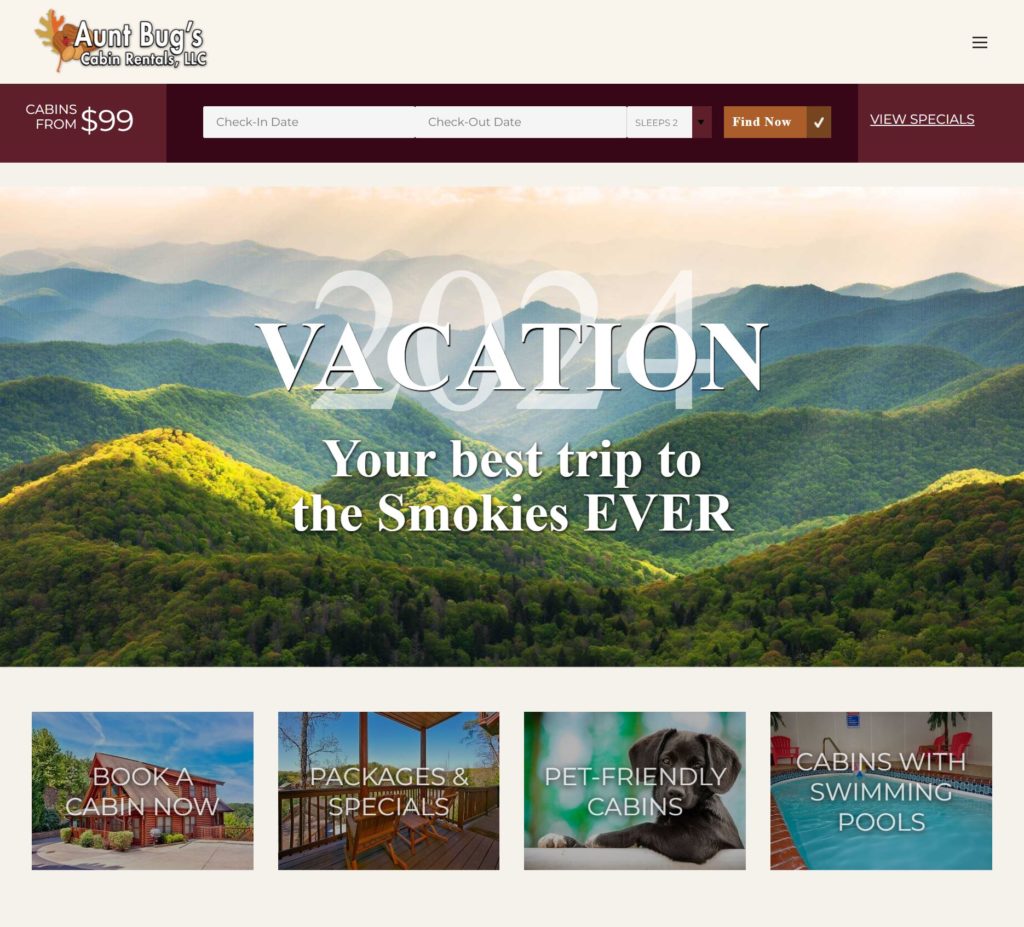Screen dimensions: 1024x927
Task: Click the Cabins From $99 banner
Action: click(x=83, y=123)
